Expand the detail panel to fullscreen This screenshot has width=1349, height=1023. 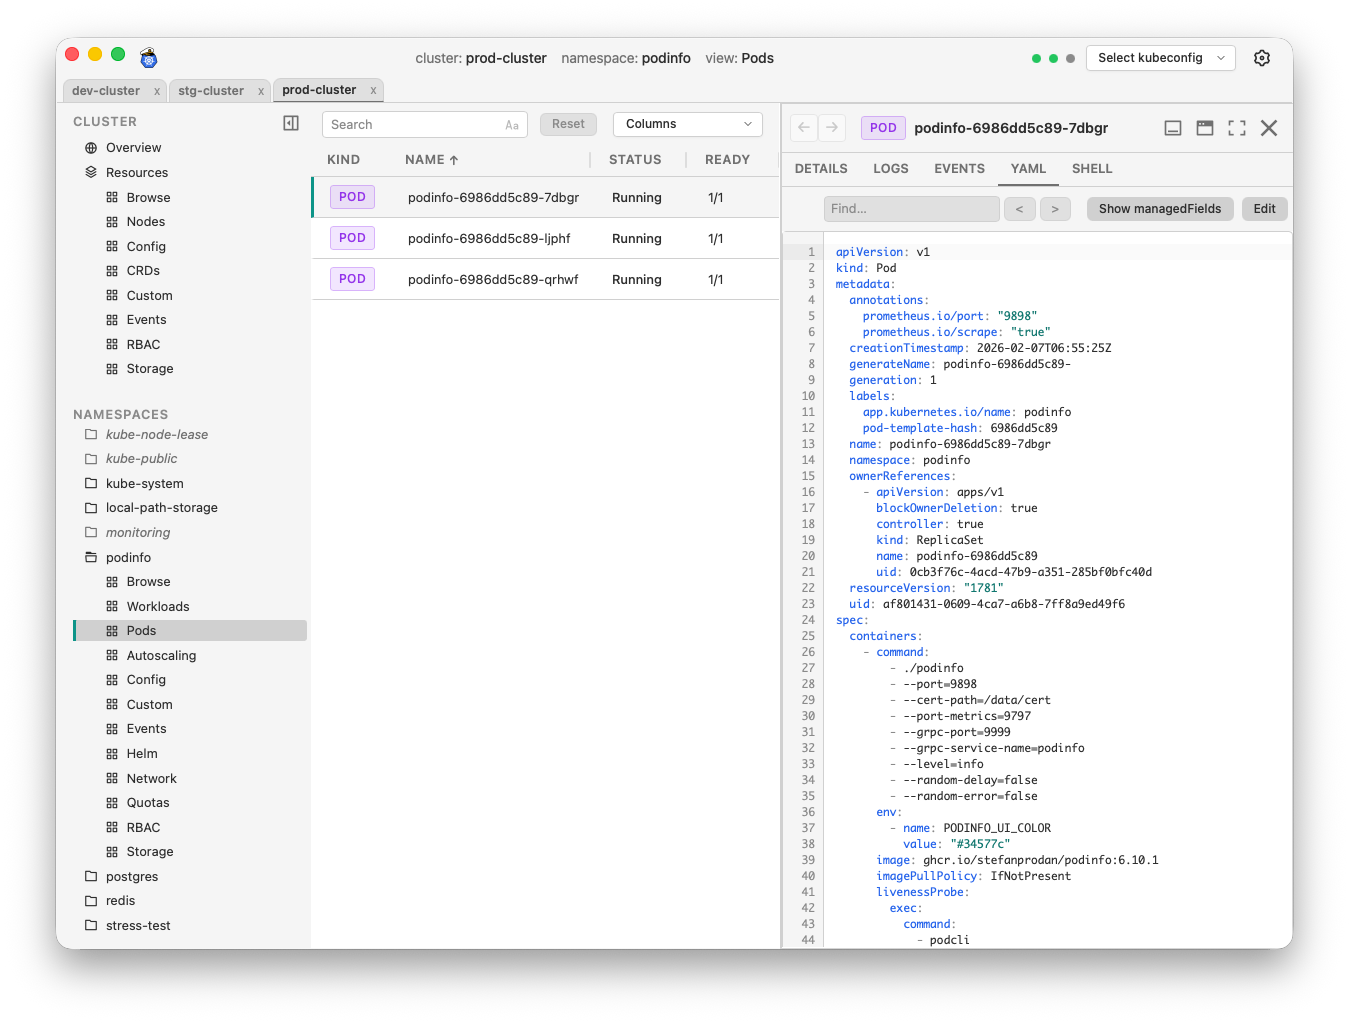pyautogui.click(x=1236, y=128)
